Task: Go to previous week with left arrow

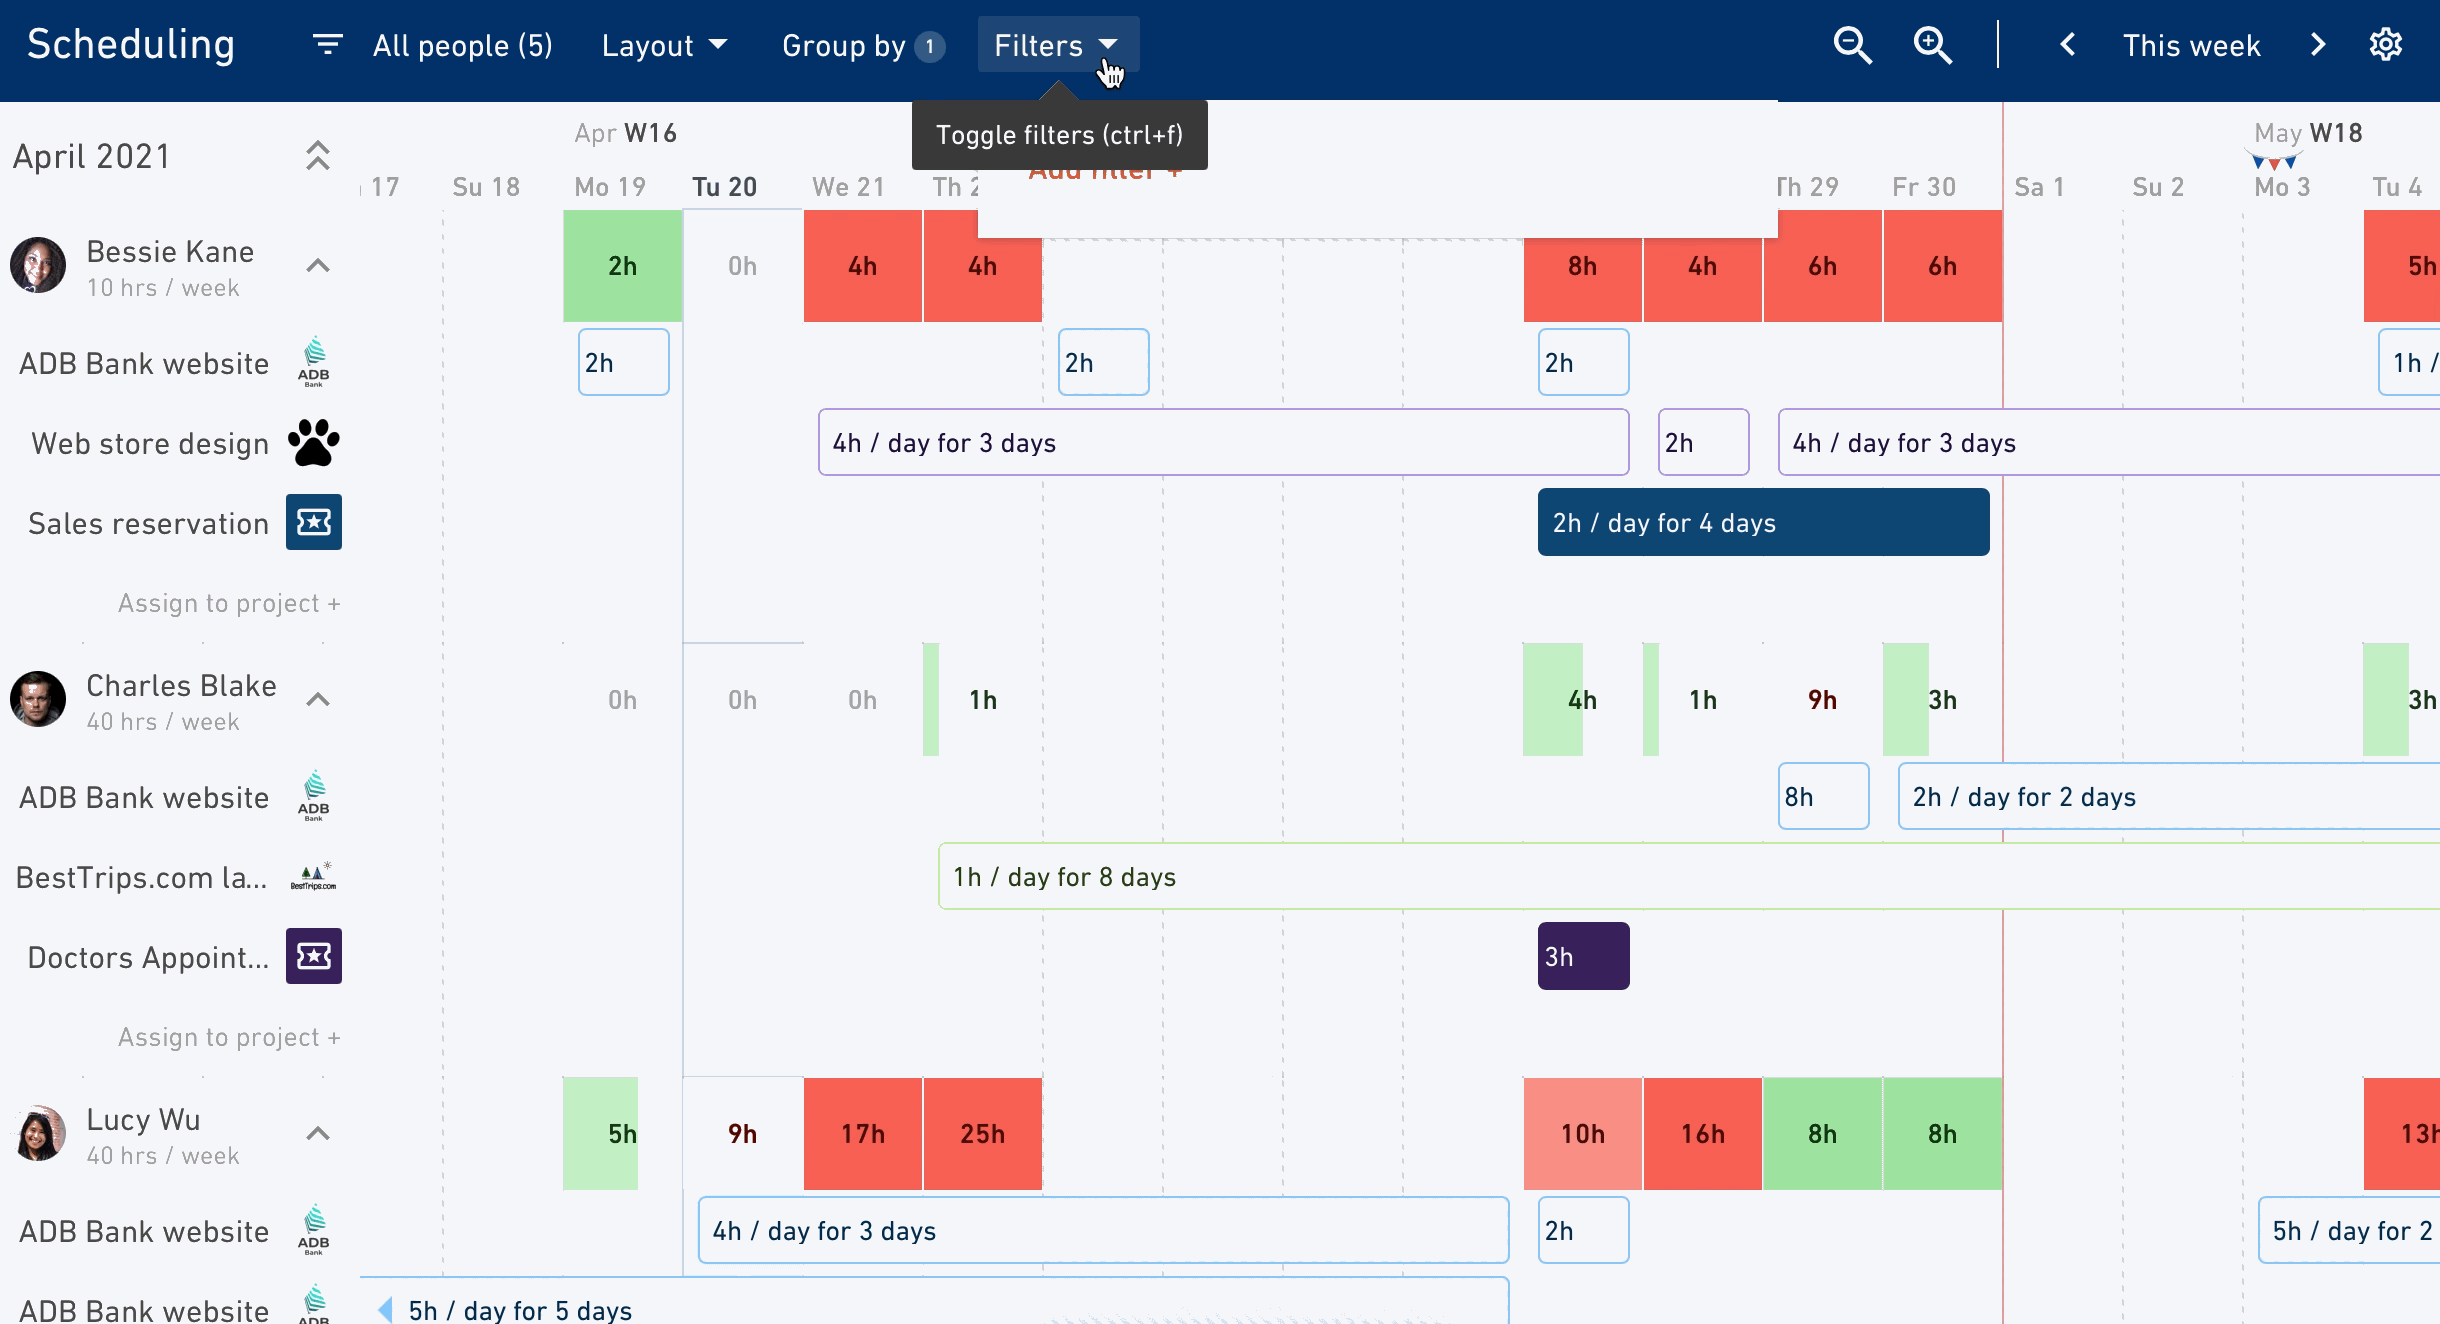Action: coord(2068,45)
